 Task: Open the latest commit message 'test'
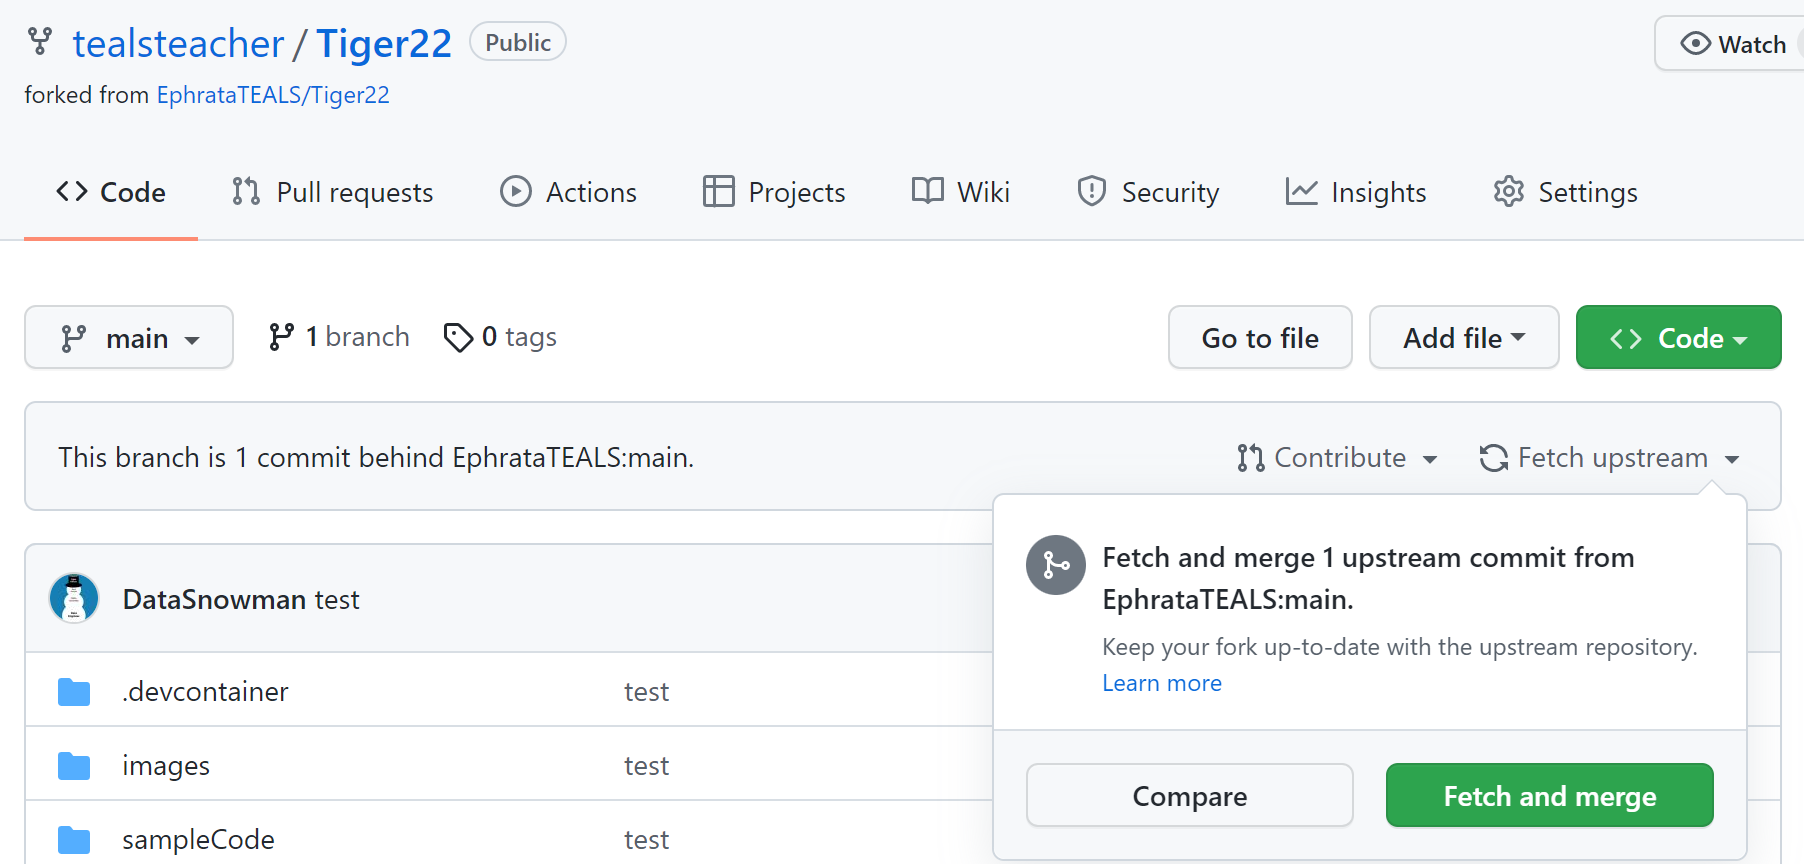[x=337, y=599]
